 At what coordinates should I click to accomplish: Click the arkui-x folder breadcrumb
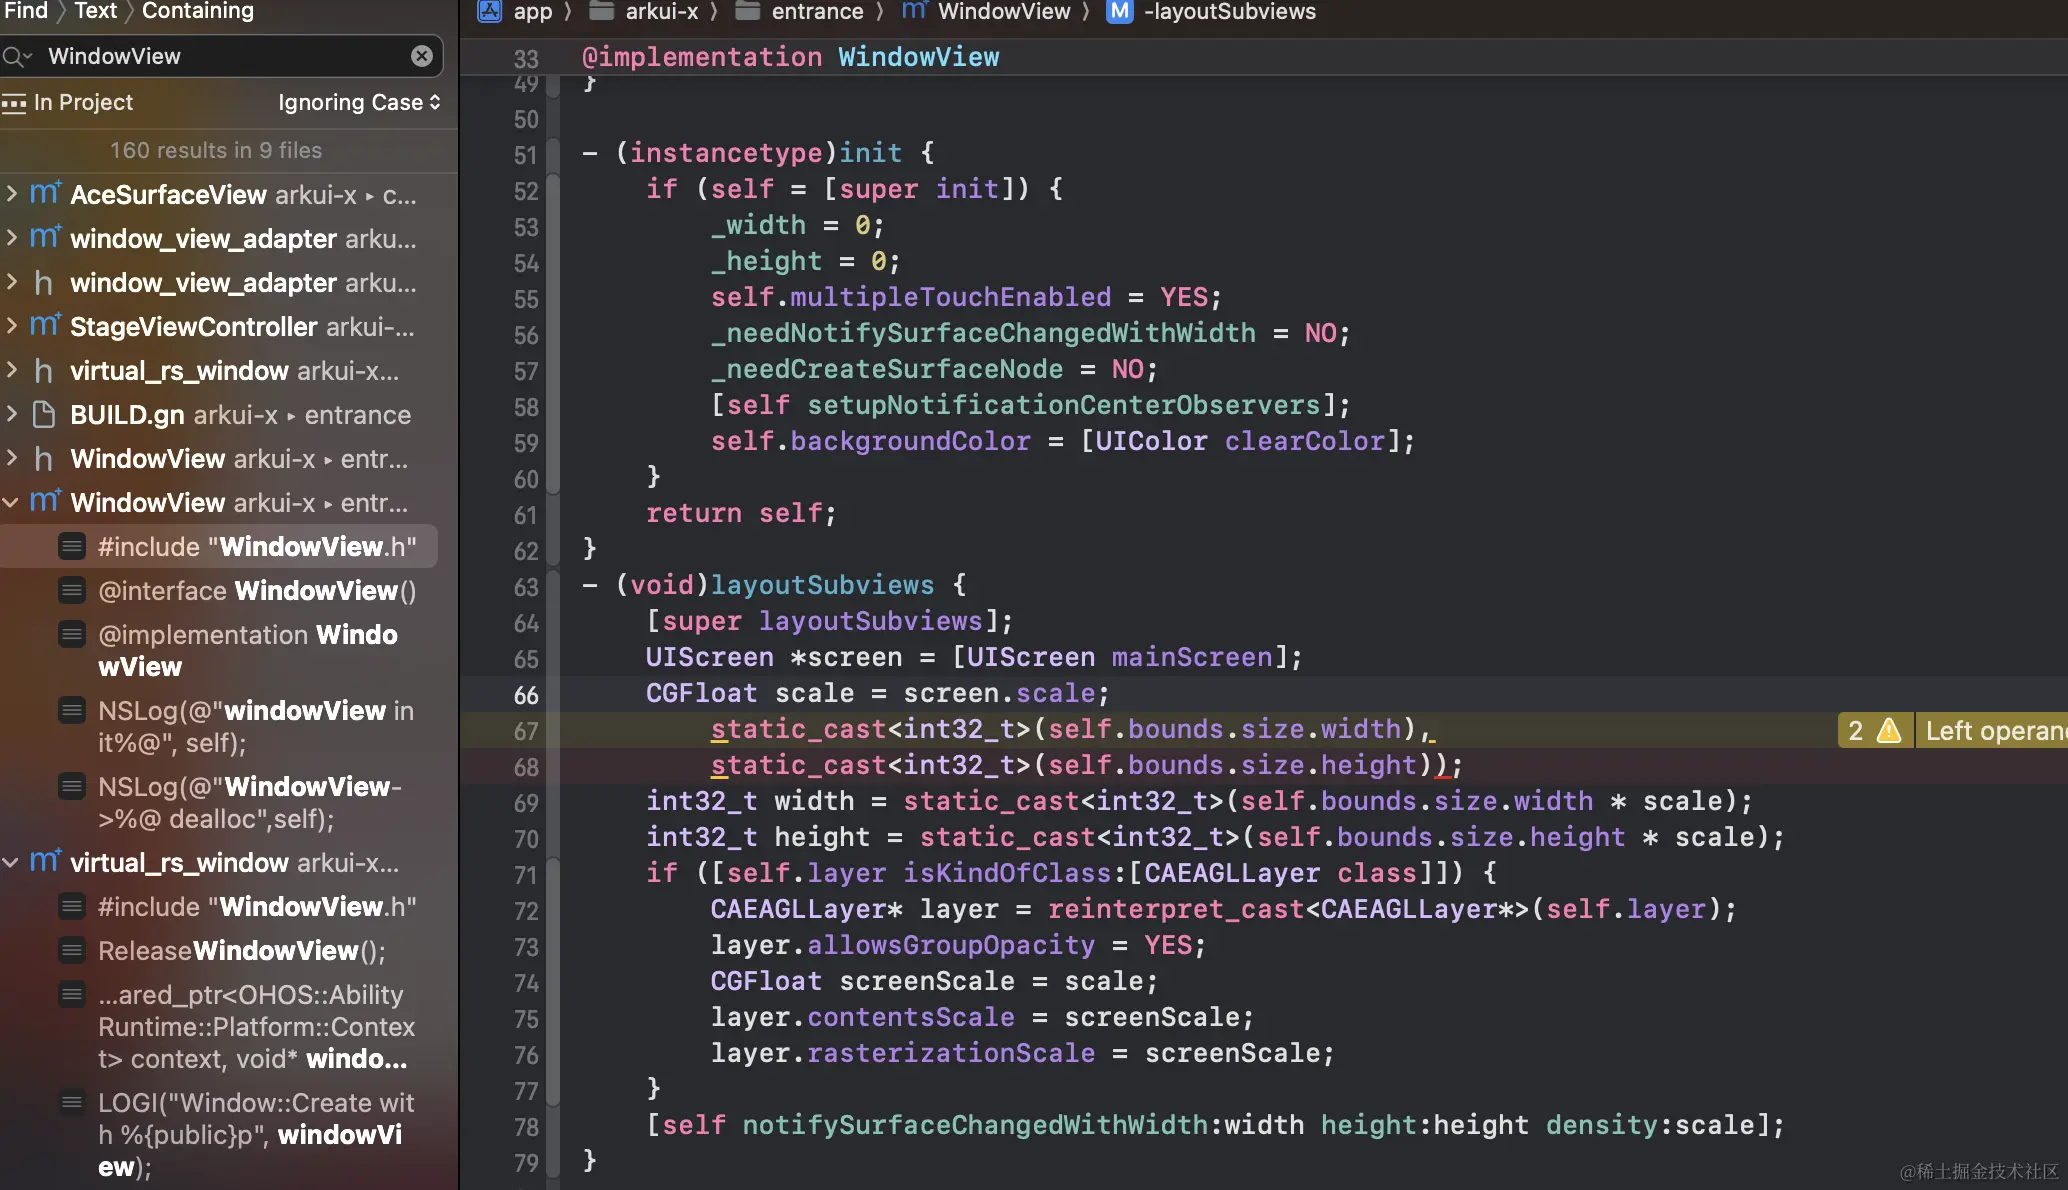click(661, 12)
